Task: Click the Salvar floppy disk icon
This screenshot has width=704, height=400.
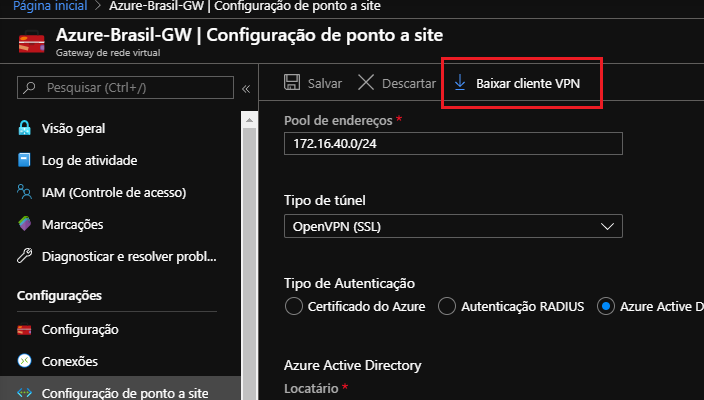Action: [292, 83]
